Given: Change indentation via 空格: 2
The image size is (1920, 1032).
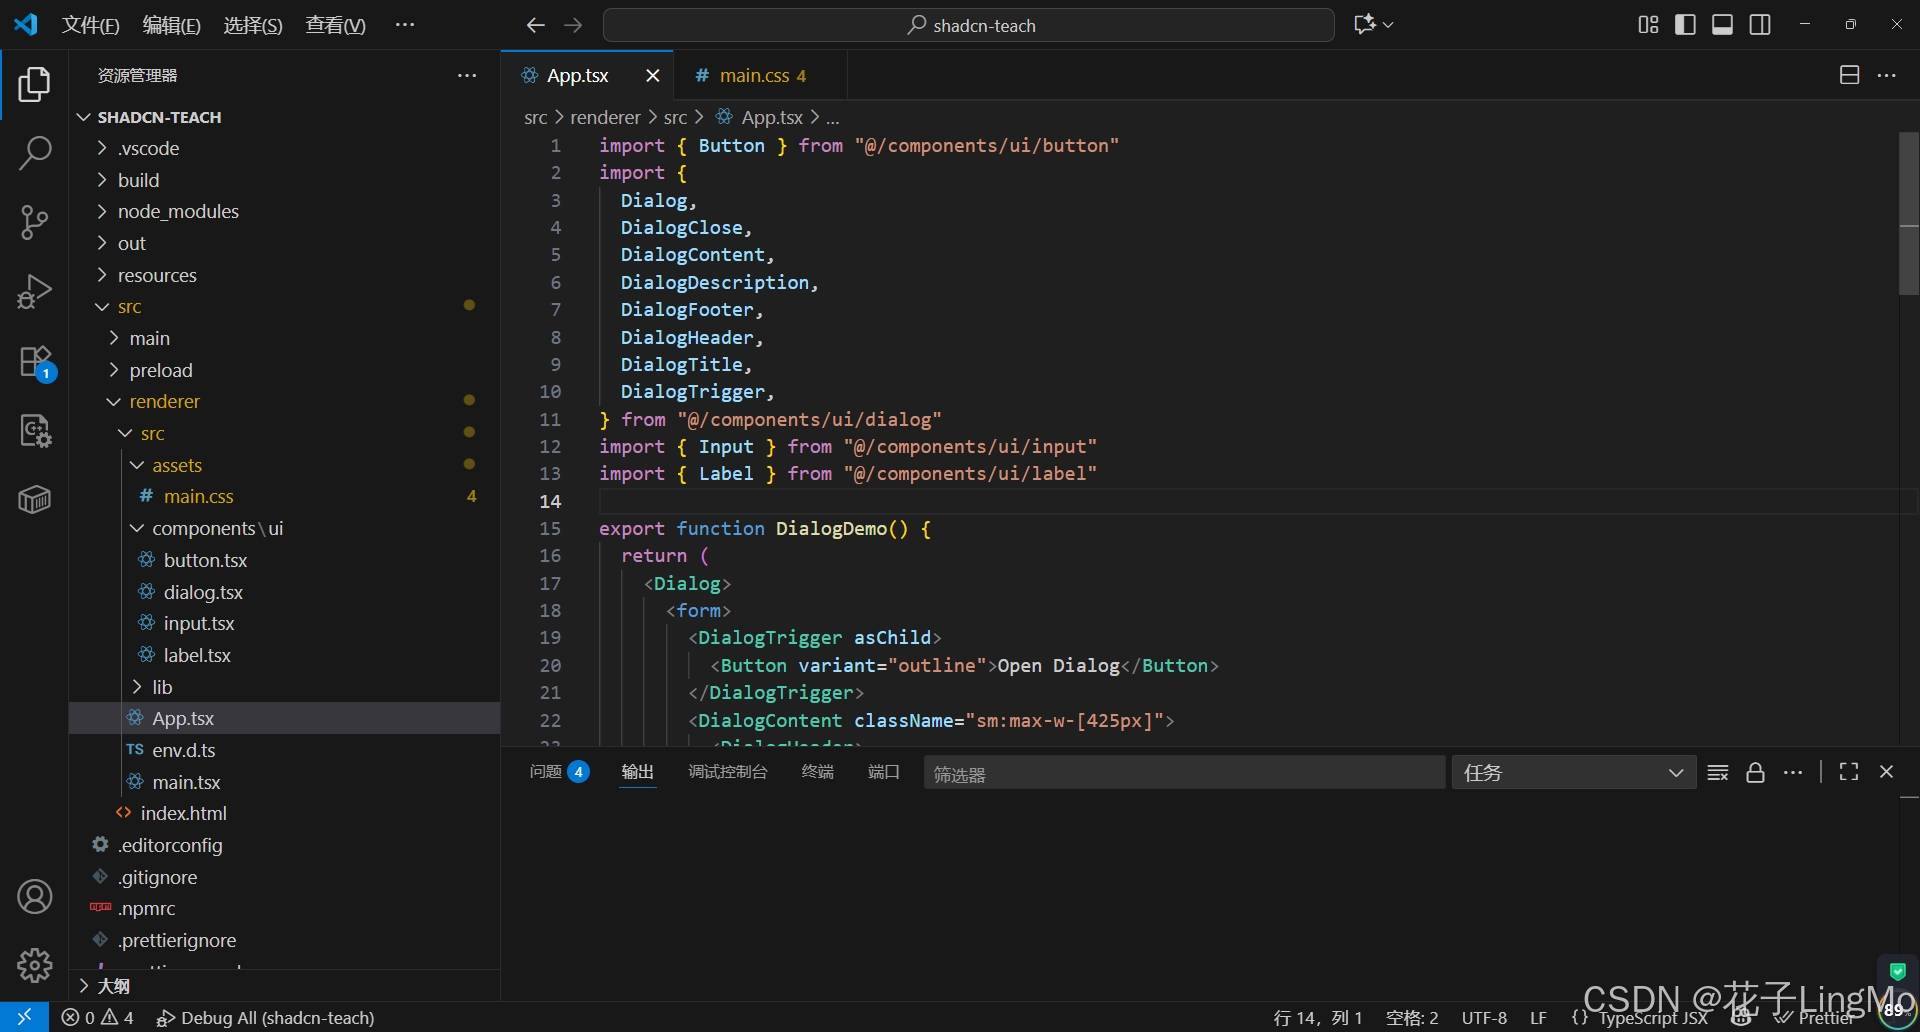Looking at the screenshot, I should pos(1412,1017).
